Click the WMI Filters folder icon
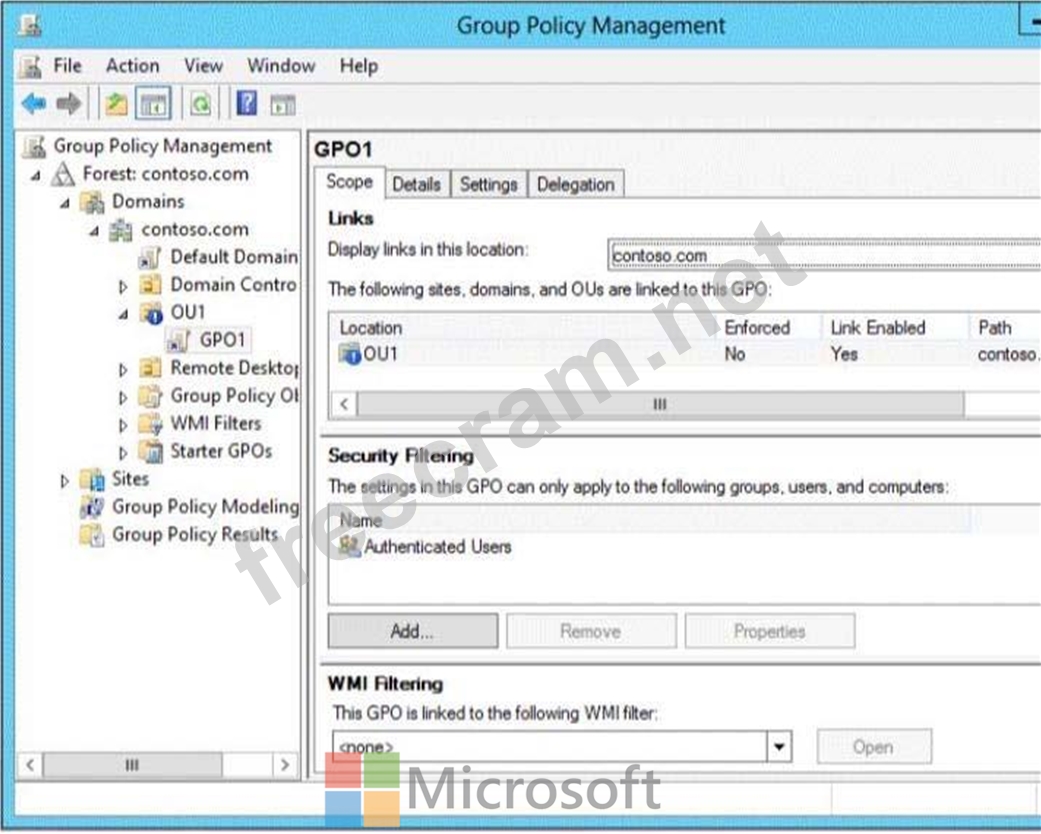Screen dimensions: 1041x834 tap(150, 424)
